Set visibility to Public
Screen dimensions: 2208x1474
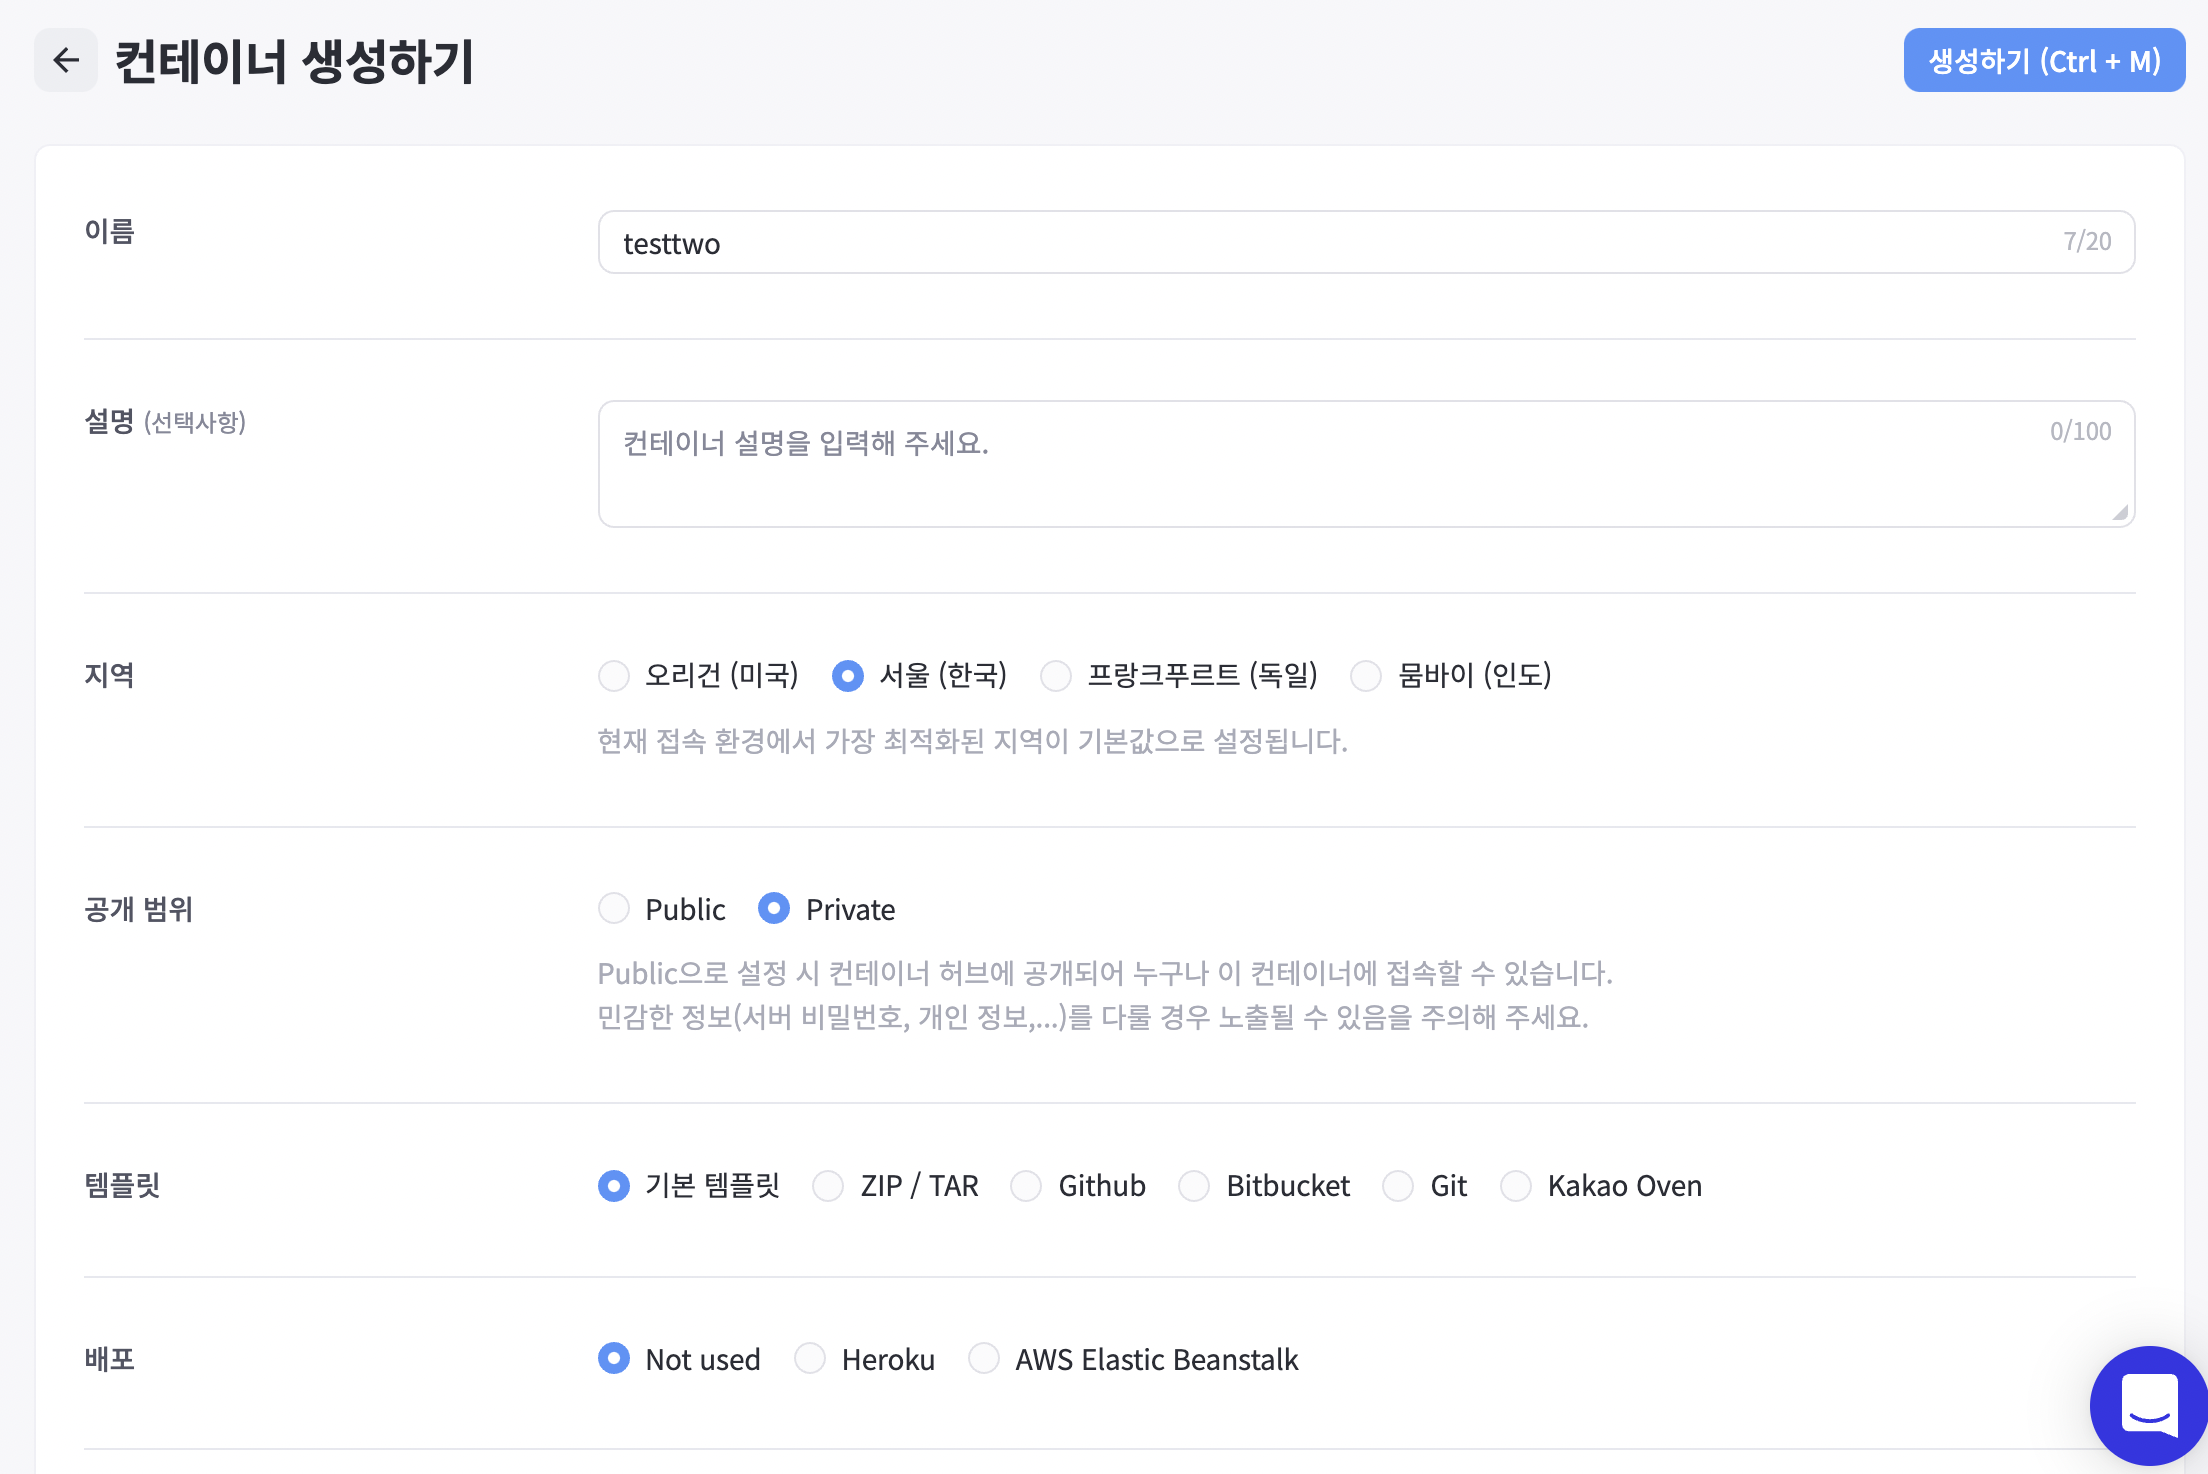coord(614,909)
